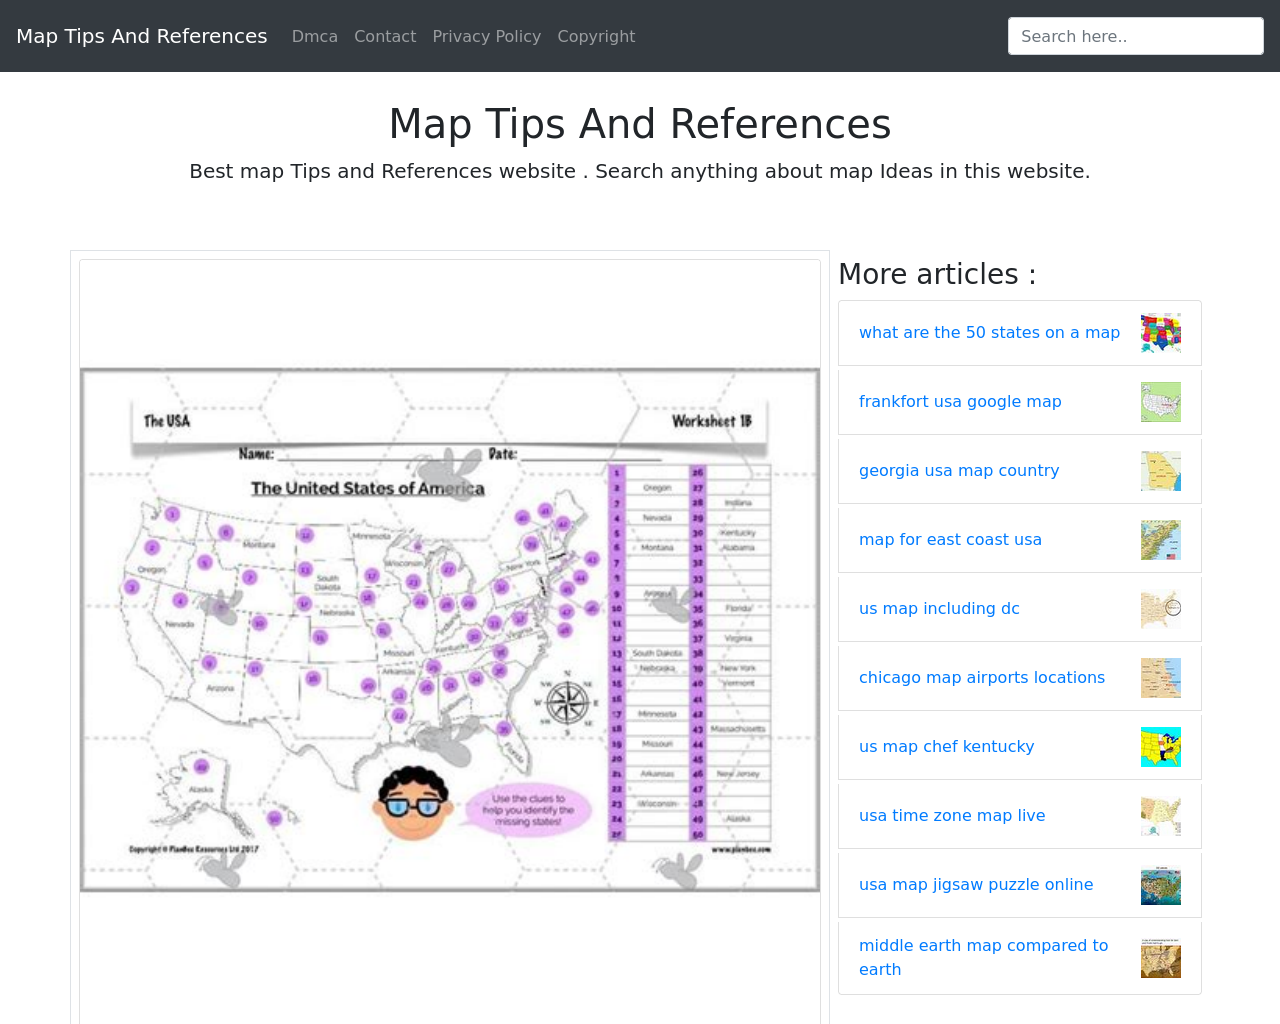Click the east coast usa map thumbnail

1161,540
